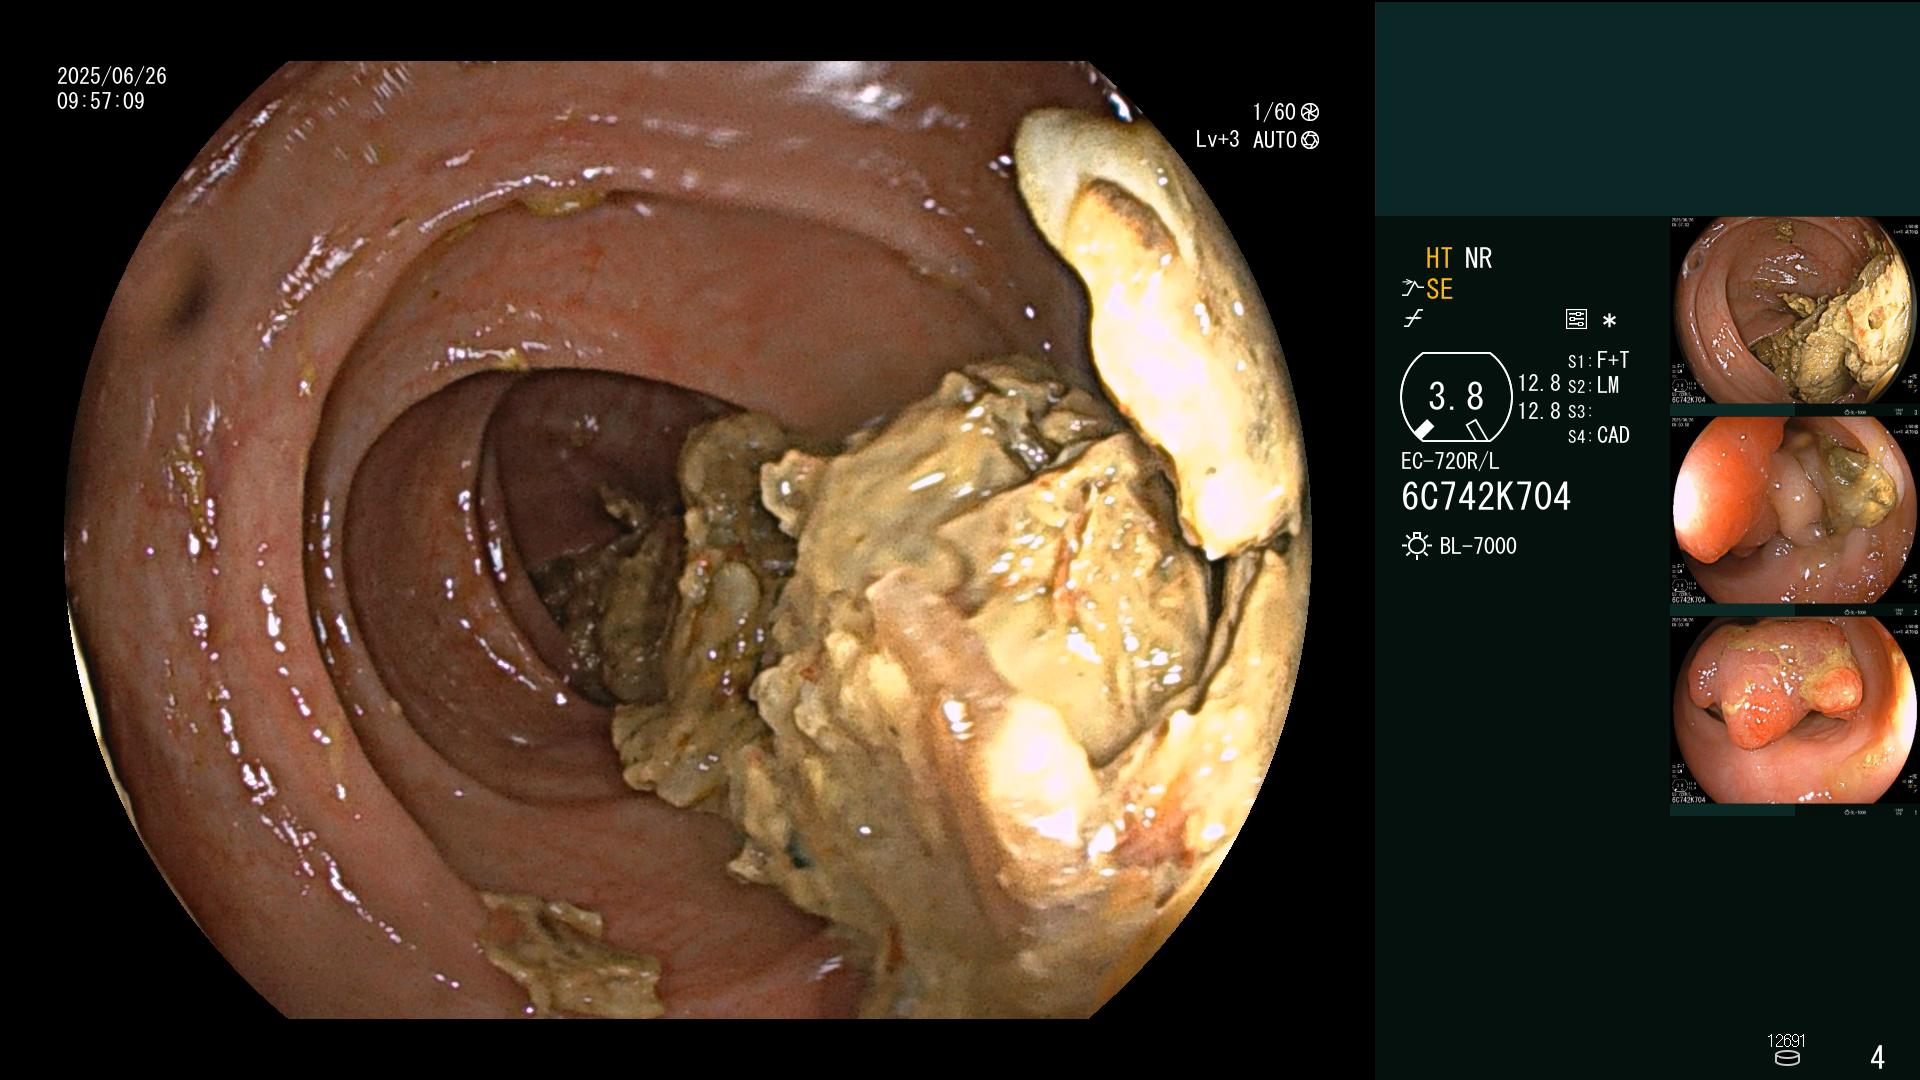Click the 1/60 shutter speed value
This screenshot has height=1080, width=1920.
tap(1274, 112)
